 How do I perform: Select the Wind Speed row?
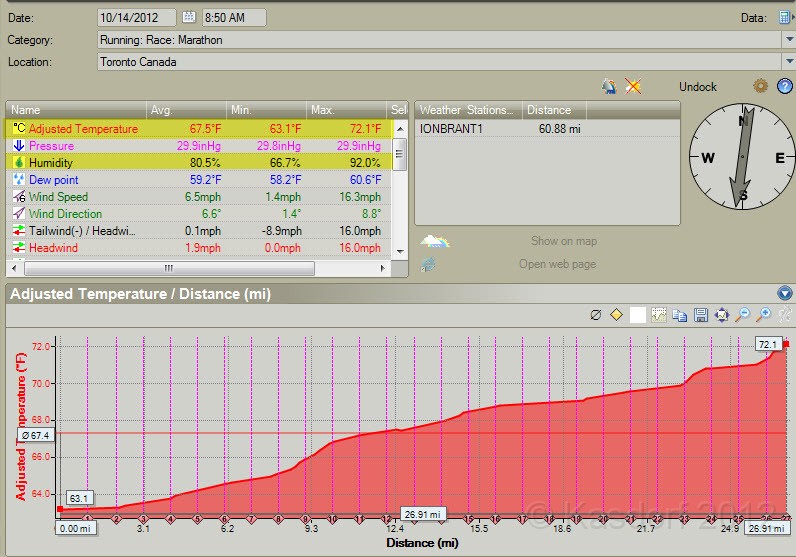tap(58, 197)
